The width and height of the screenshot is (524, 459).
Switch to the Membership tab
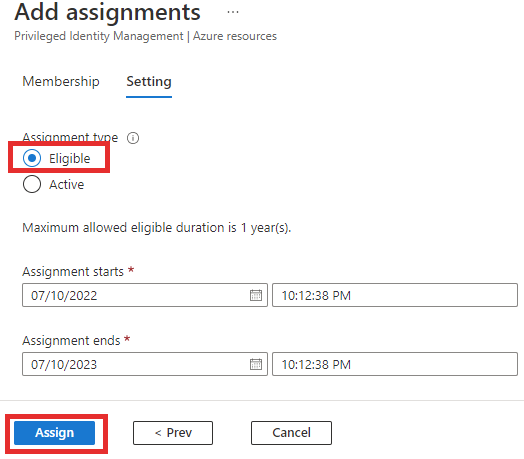(x=61, y=81)
